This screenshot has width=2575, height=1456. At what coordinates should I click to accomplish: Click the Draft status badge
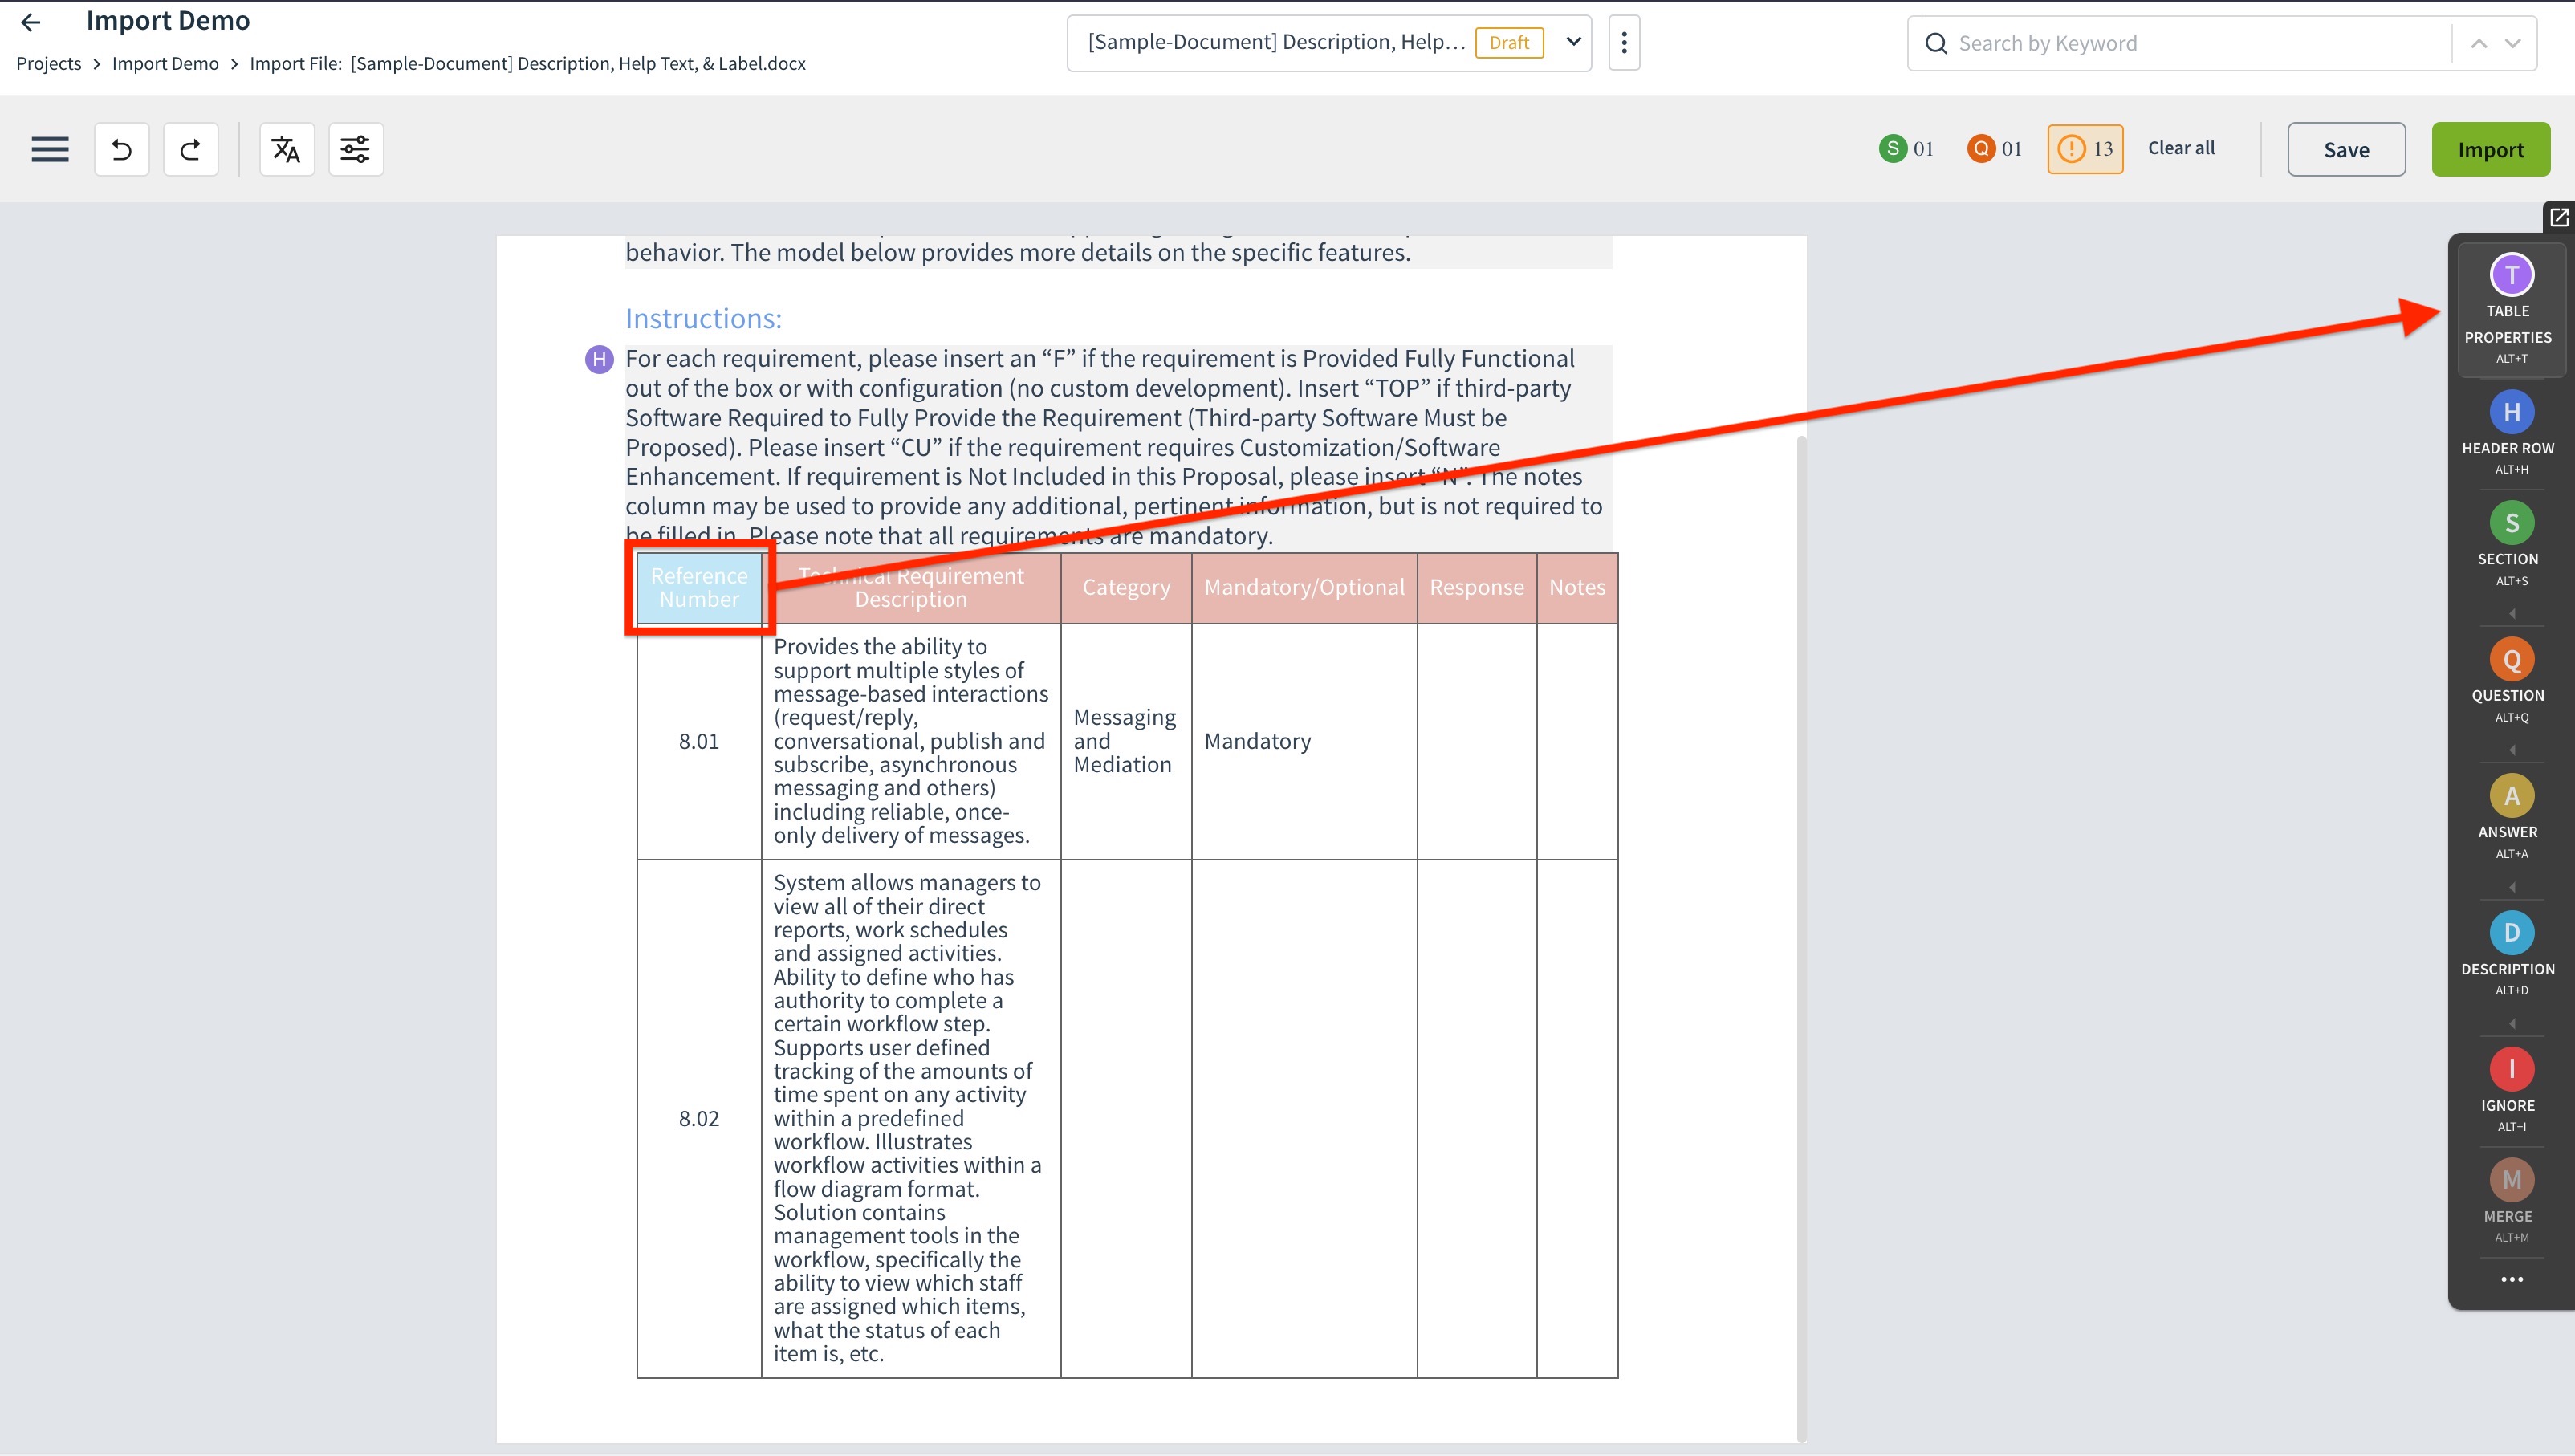click(1509, 43)
